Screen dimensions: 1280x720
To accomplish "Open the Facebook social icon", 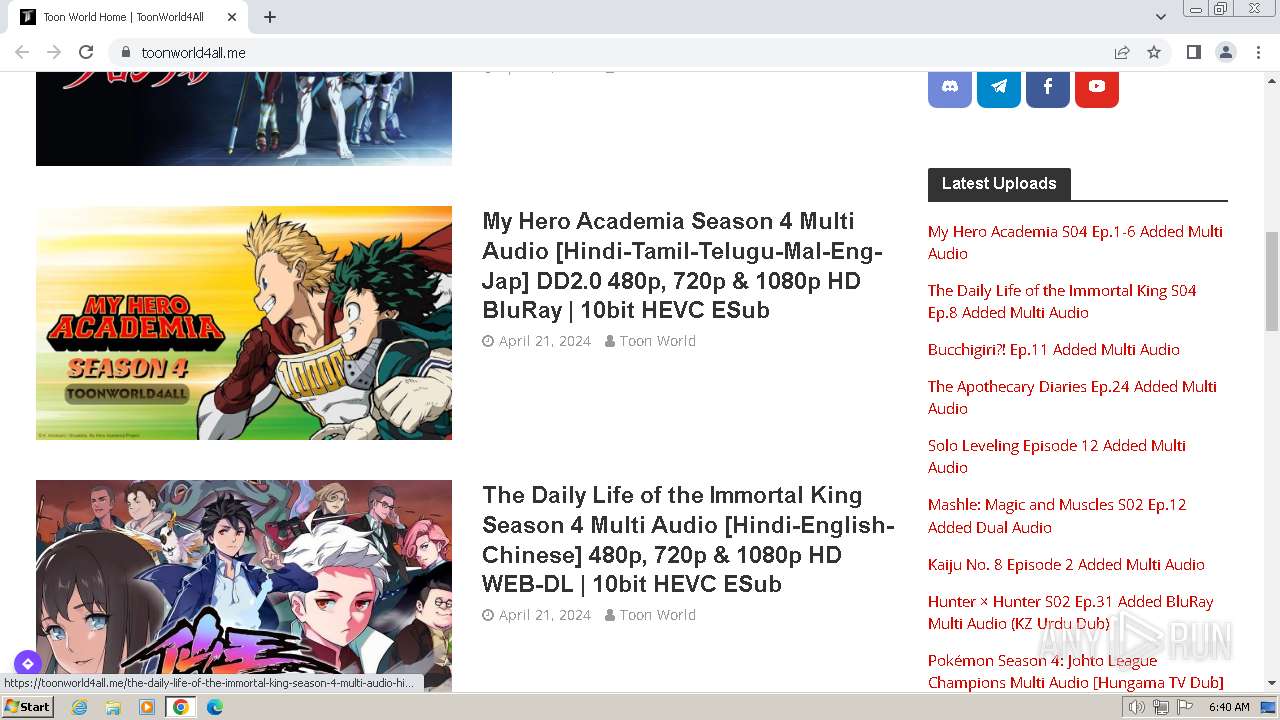I will click(x=1048, y=87).
